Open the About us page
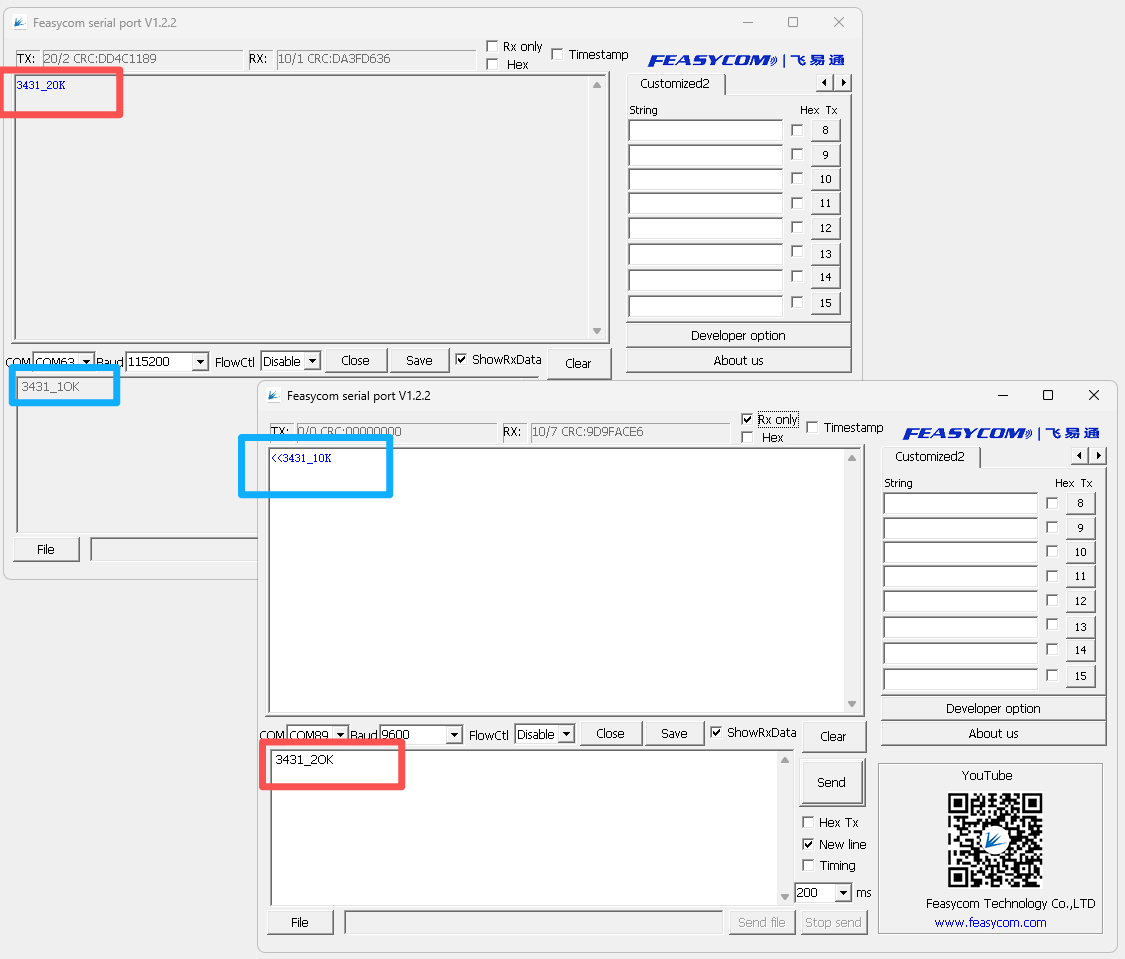Viewport: 1125px width, 959px height. (992, 732)
